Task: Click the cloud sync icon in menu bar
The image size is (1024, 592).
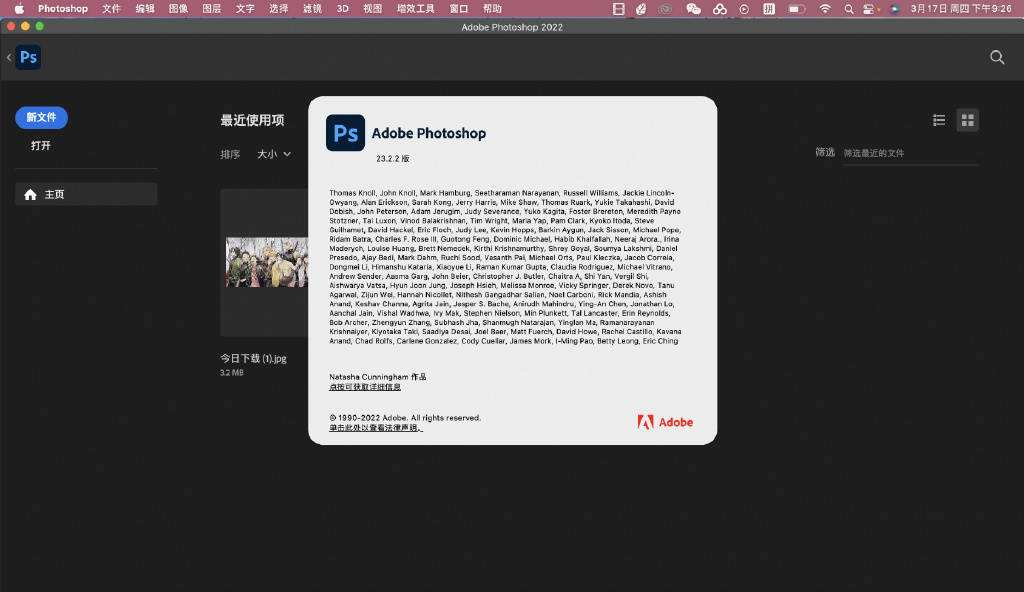Action: click(720, 8)
